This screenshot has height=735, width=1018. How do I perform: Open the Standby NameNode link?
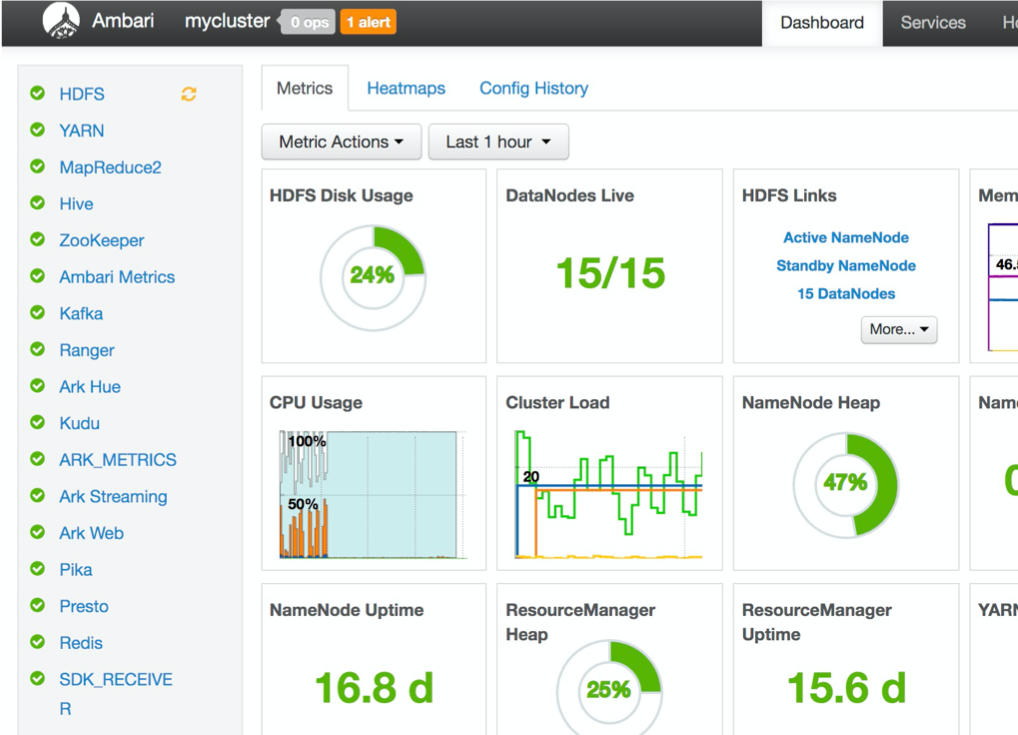846,266
